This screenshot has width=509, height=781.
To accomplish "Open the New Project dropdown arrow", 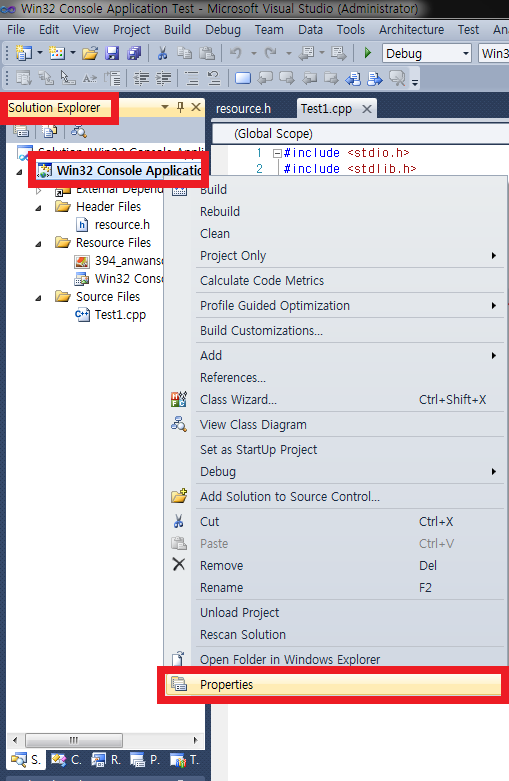I will coord(39,53).
